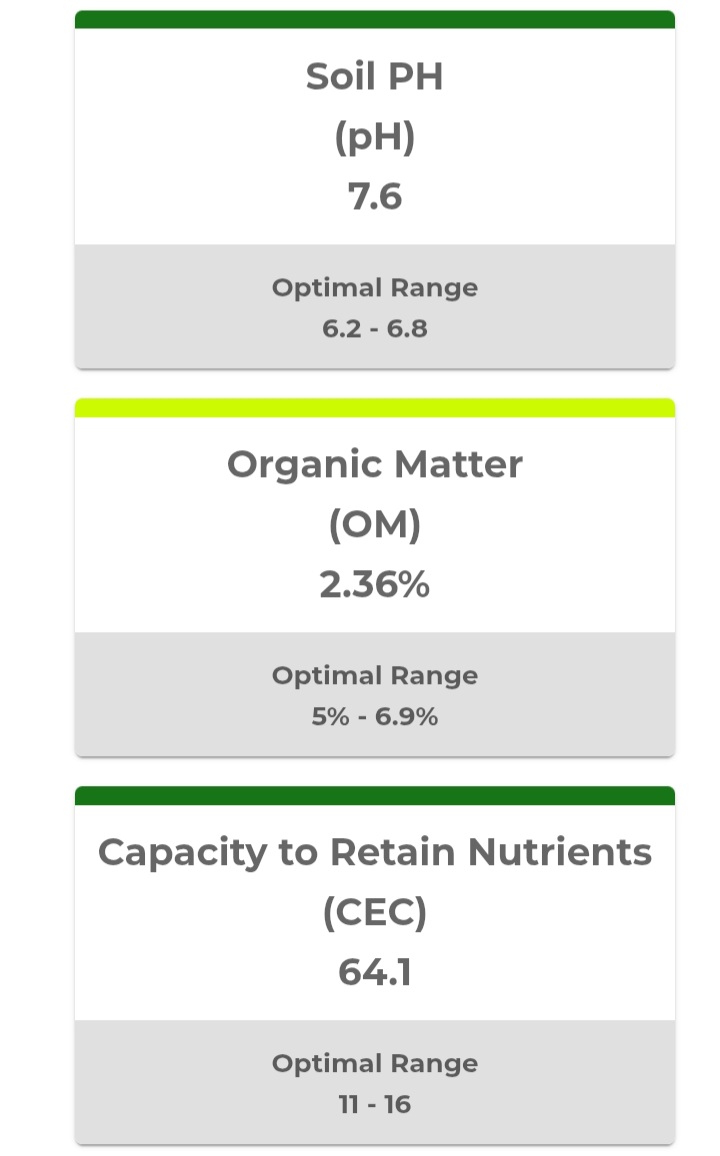The width and height of the screenshot is (720, 1156).
Task: Tap the 6.2 - 6.8 optimal range
Action: (x=374, y=328)
